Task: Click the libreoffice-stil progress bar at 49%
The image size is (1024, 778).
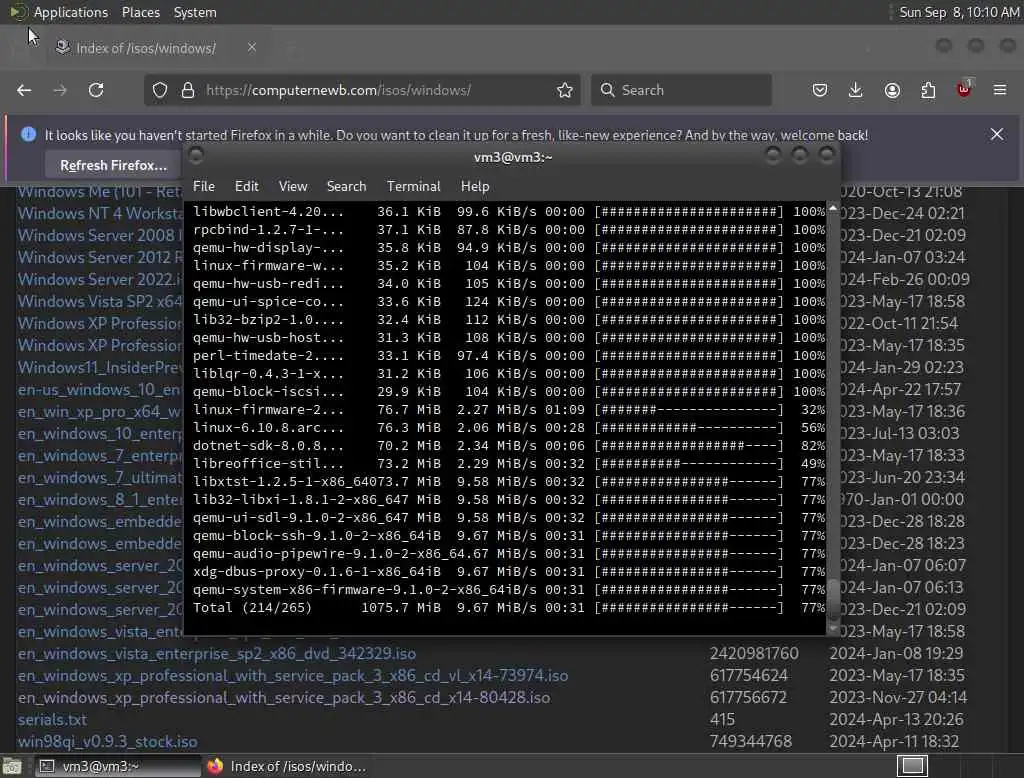Action: pyautogui.click(x=688, y=464)
